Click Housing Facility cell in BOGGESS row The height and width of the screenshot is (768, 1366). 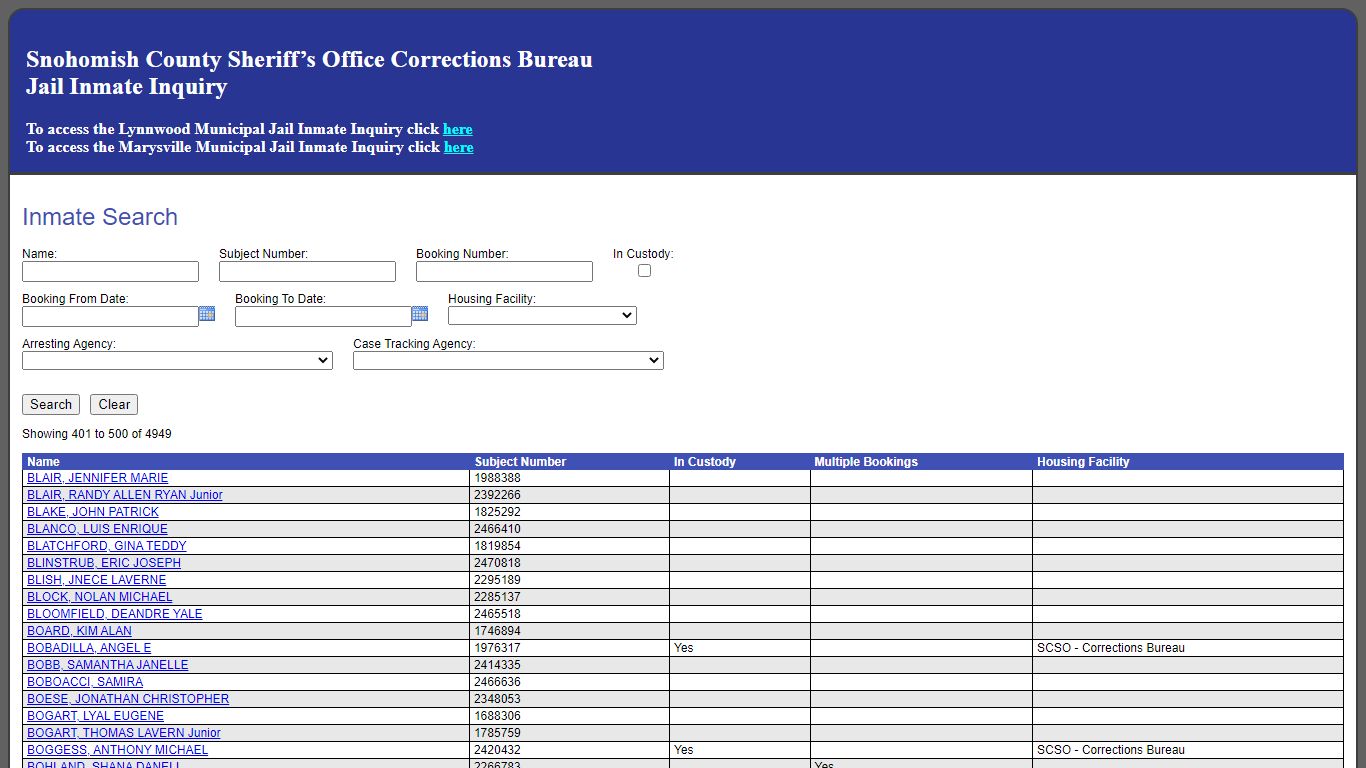click(1188, 750)
